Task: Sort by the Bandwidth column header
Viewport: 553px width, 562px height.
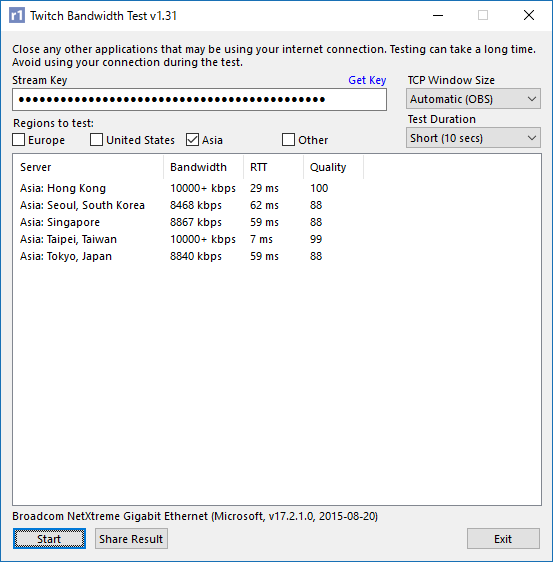Action: (x=204, y=167)
